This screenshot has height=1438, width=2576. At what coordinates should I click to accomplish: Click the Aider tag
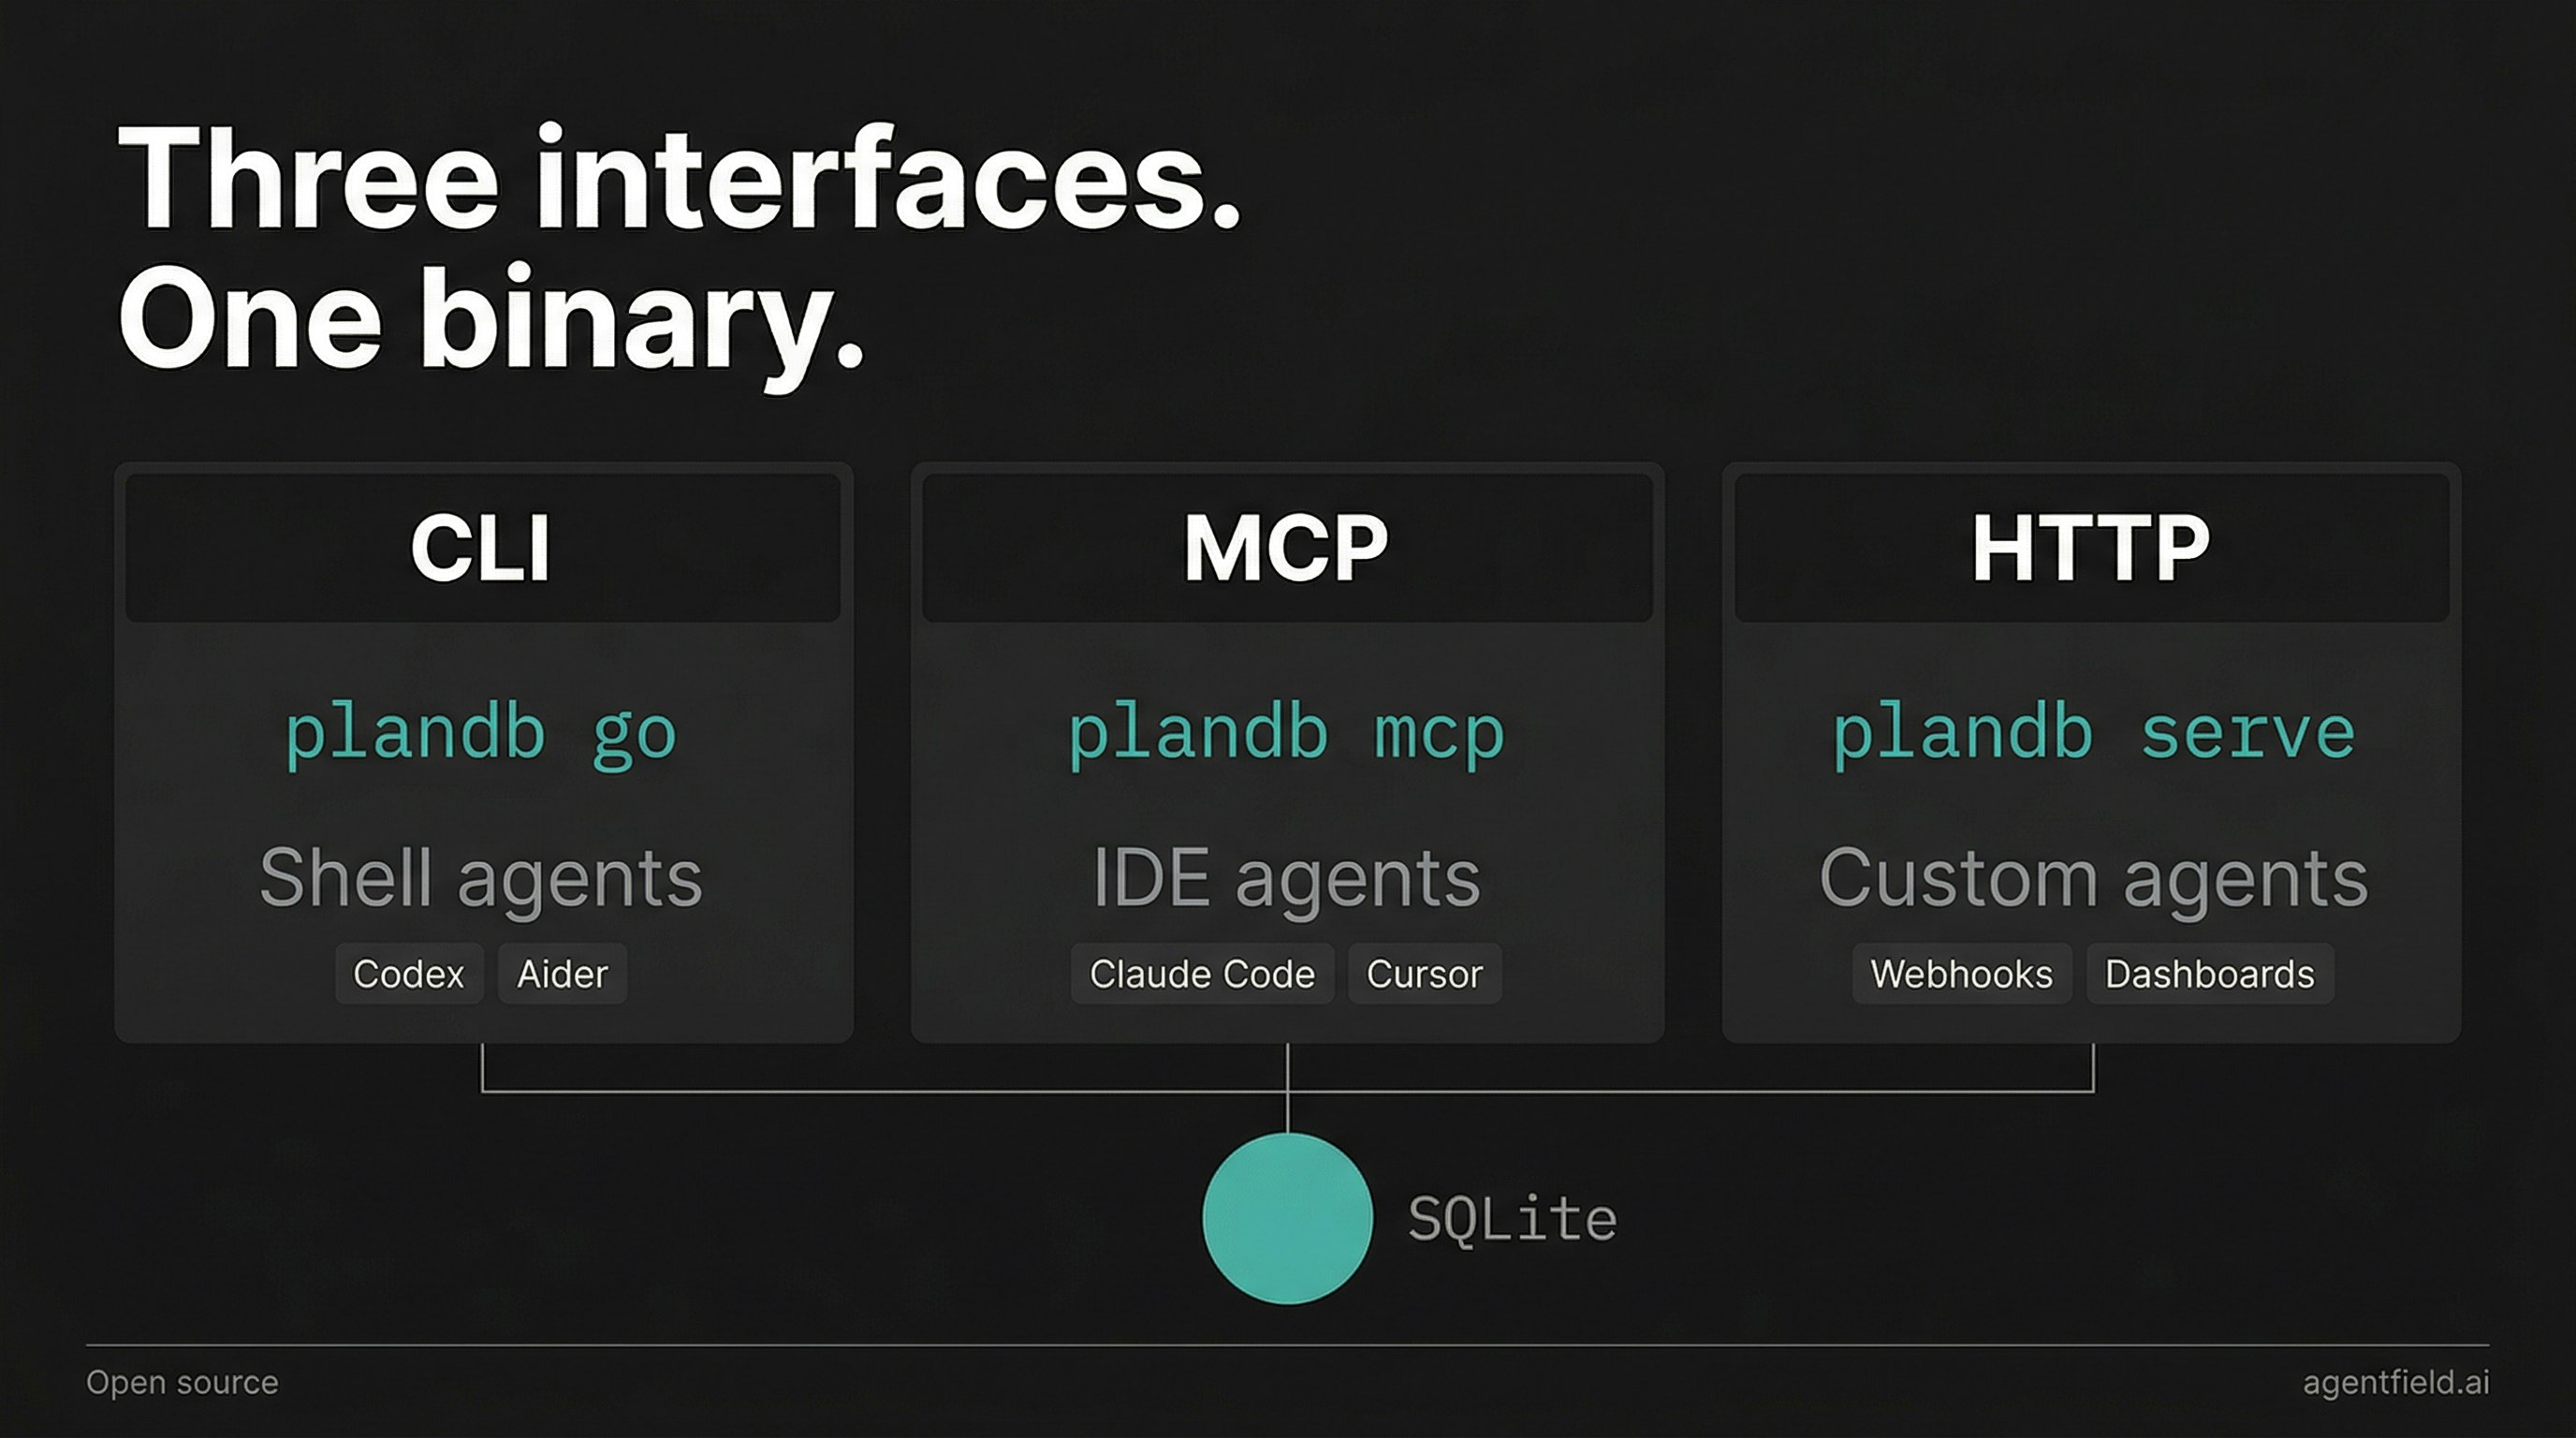[562, 974]
